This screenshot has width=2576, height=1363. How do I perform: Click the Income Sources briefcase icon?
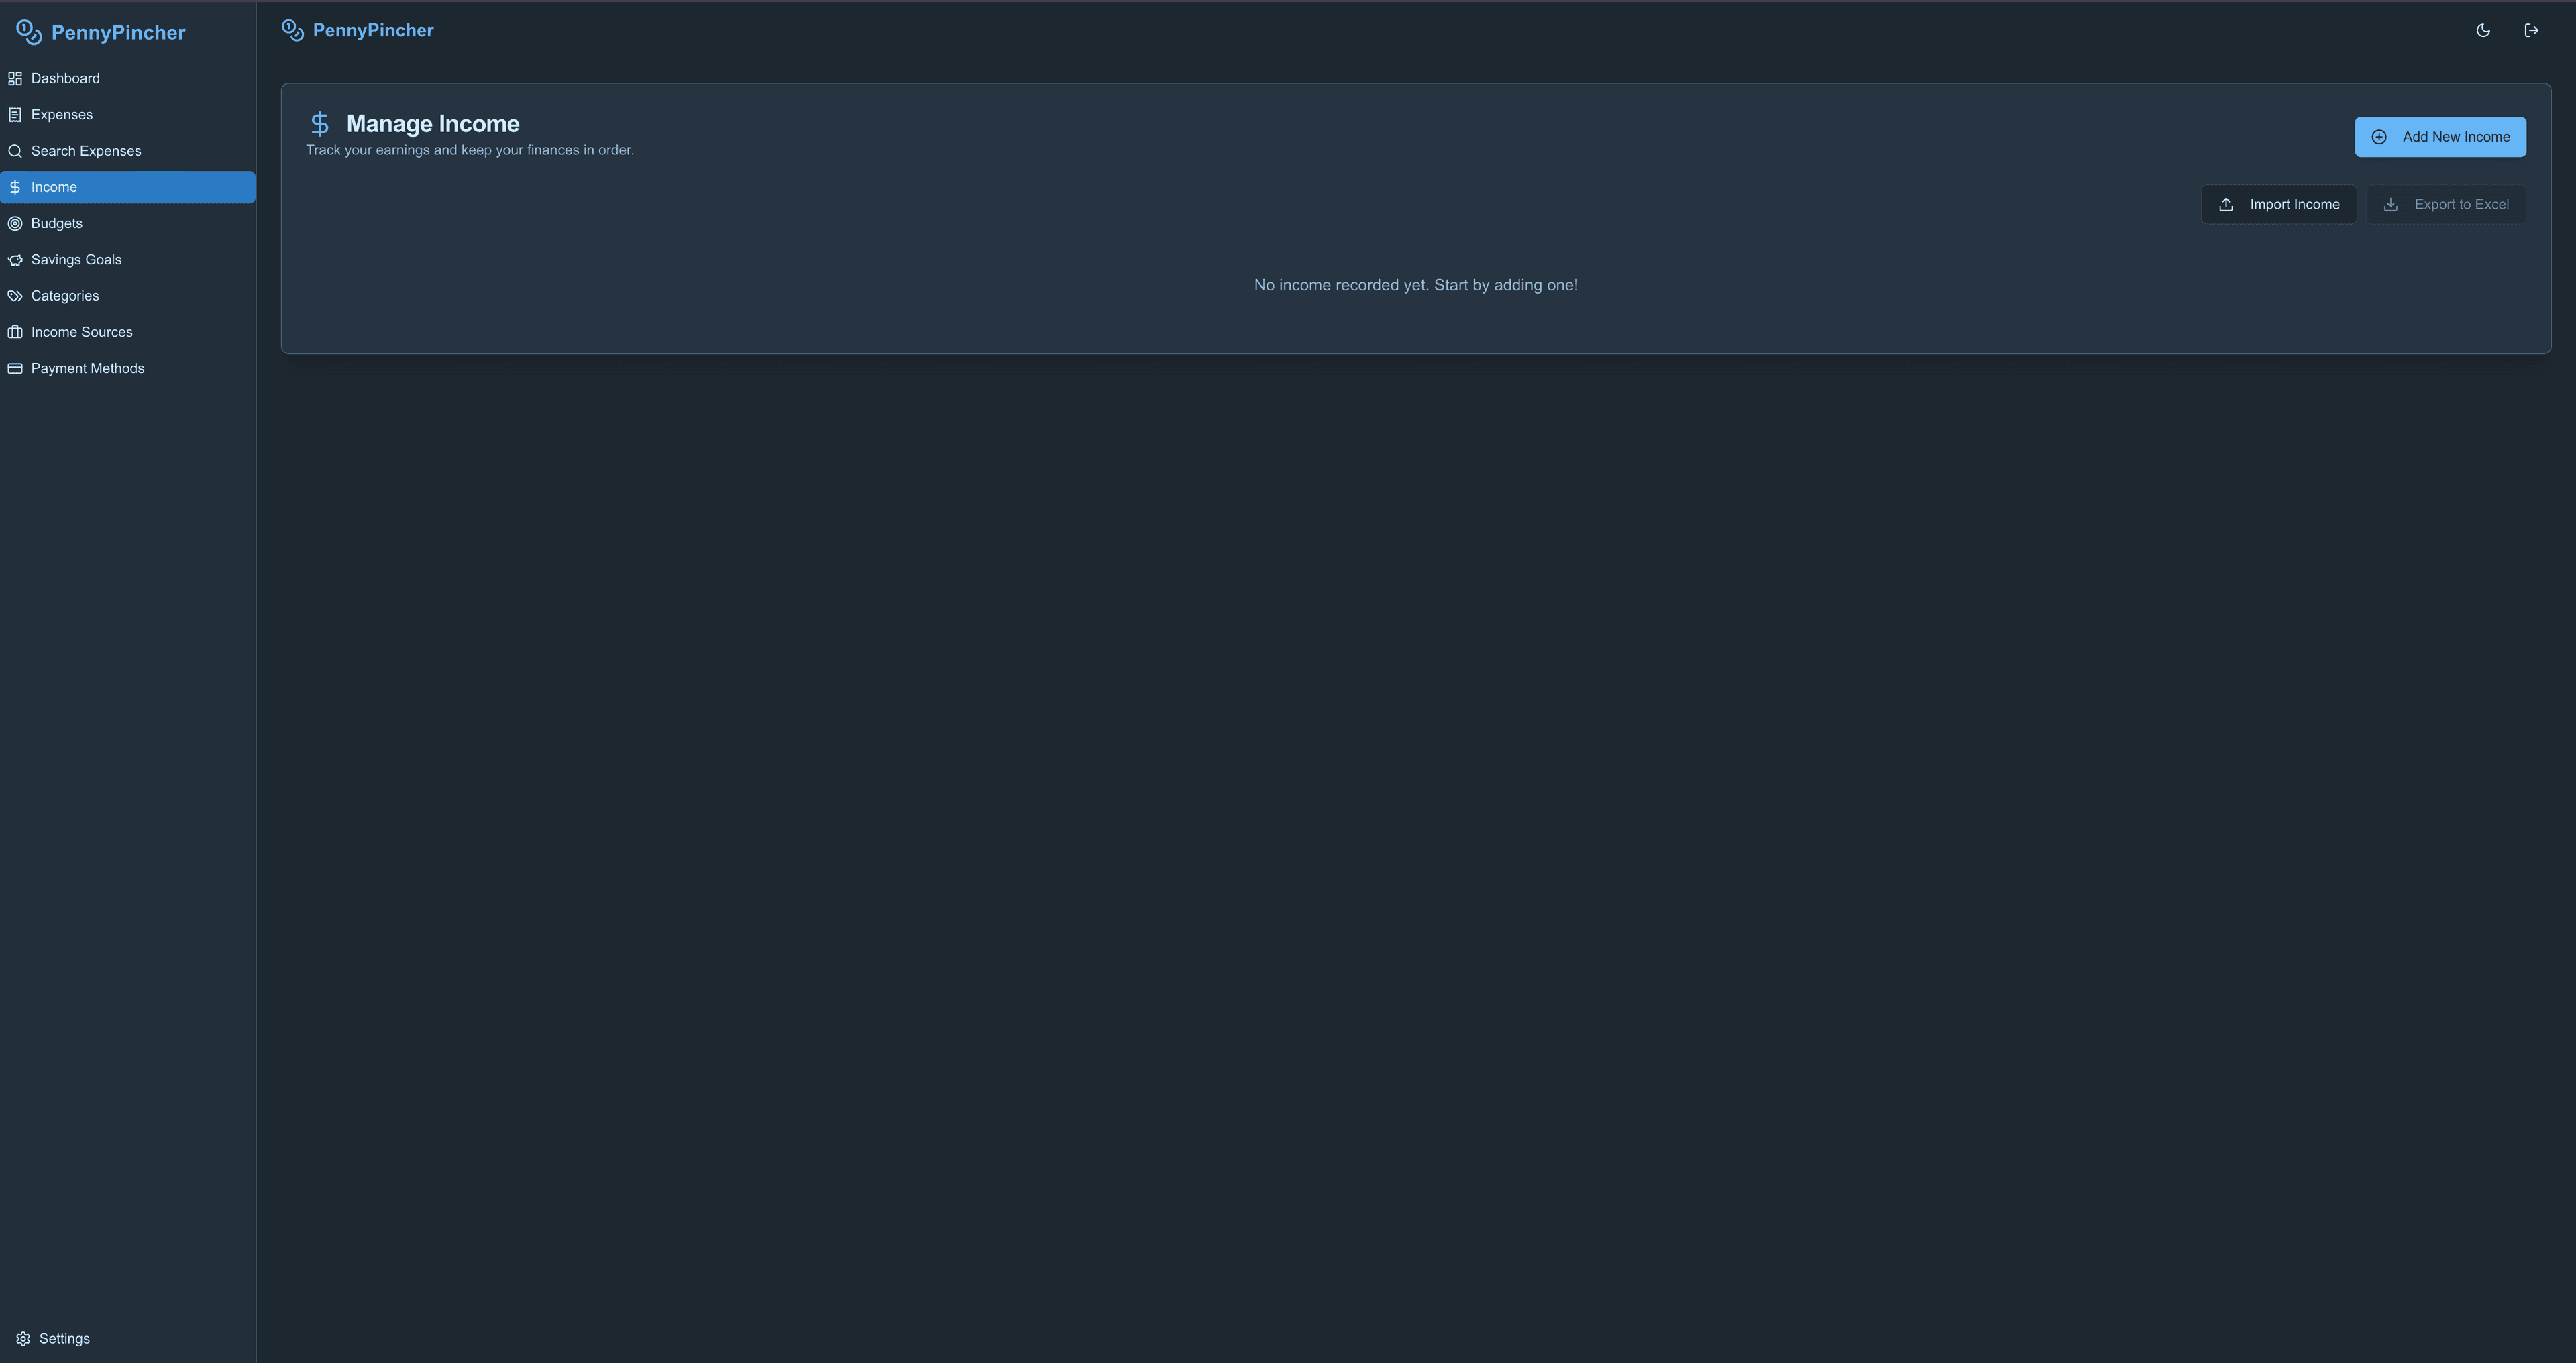coord(15,332)
